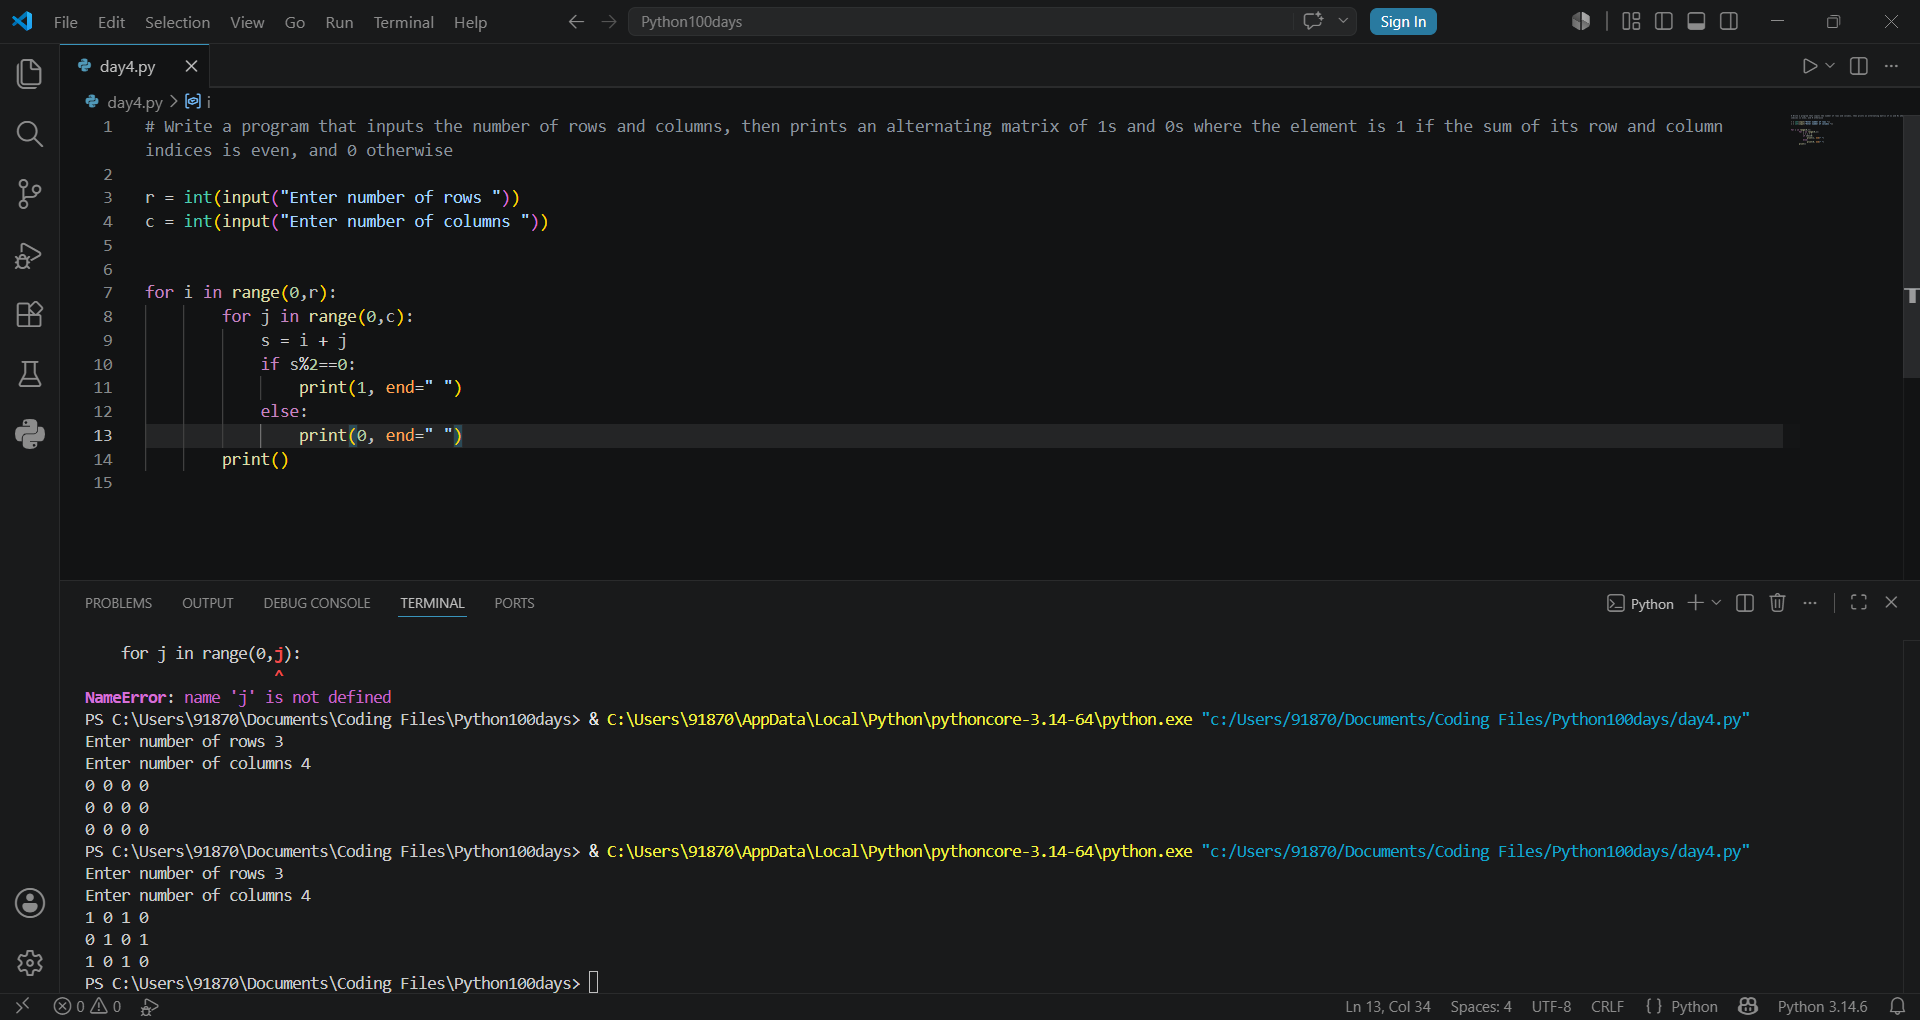Viewport: 1920px width, 1020px height.
Task: Click Copilot status icon in status bar
Action: 1748,1006
